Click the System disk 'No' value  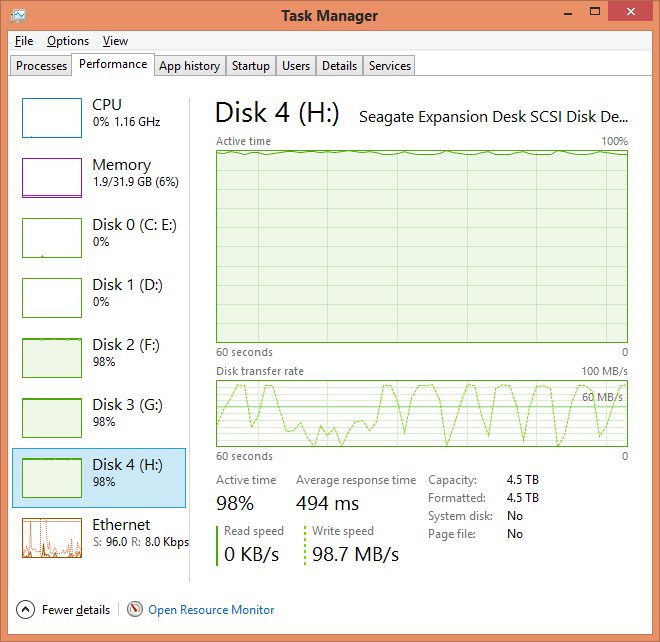click(x=515, y=516)
